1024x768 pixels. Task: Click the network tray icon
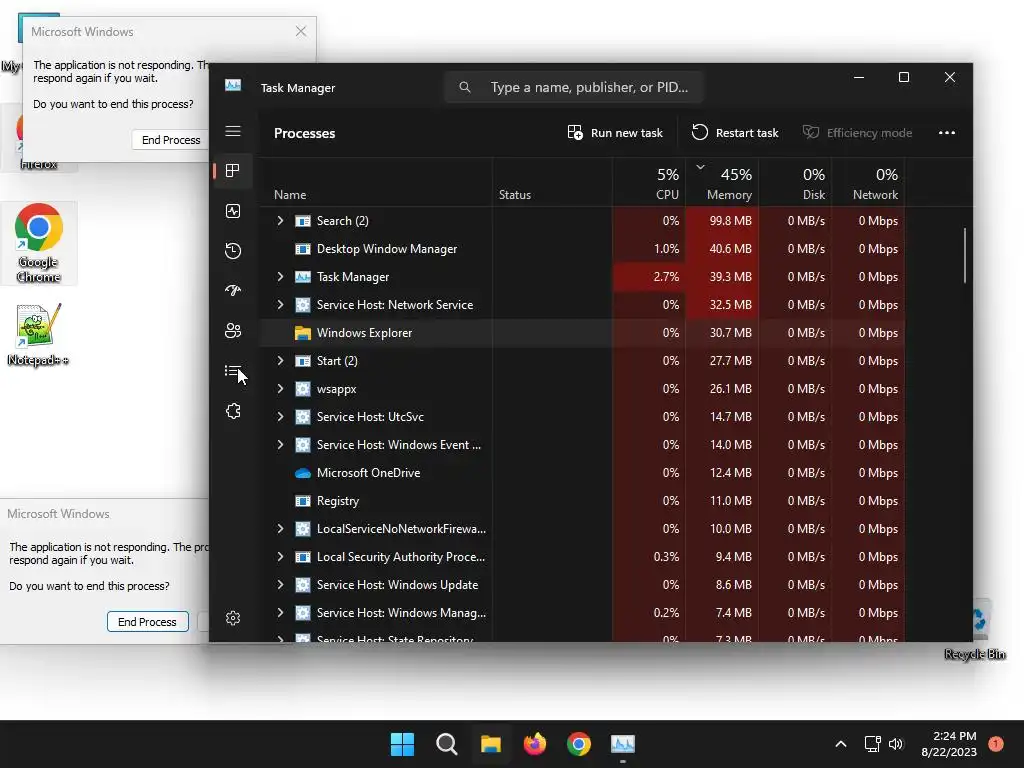pyautogui.click(x=872, y=744)
